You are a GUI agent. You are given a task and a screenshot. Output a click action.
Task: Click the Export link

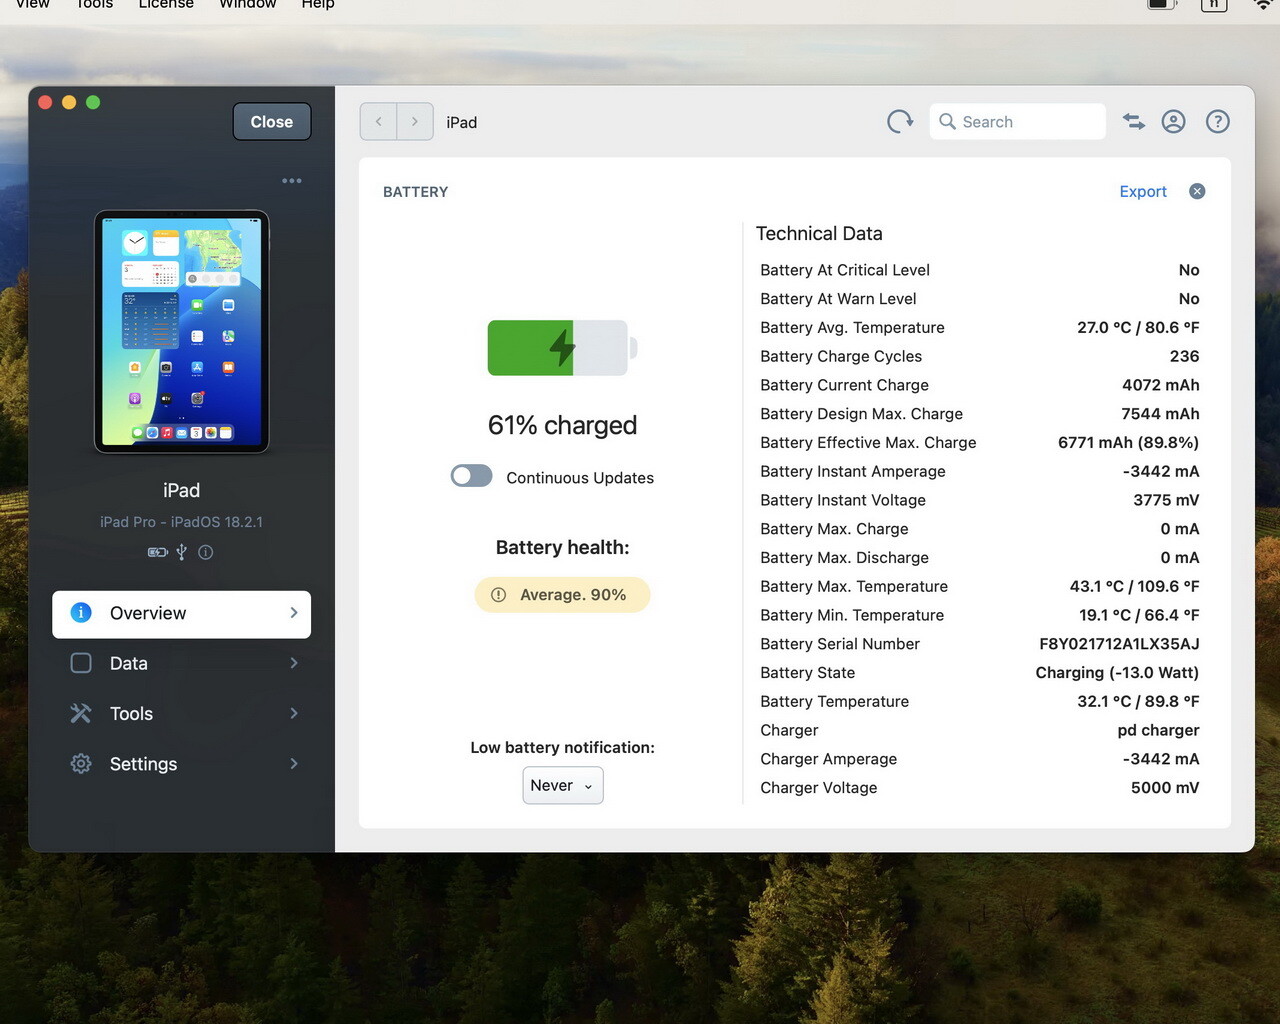pyautogui.click(x=1143, y=191)
